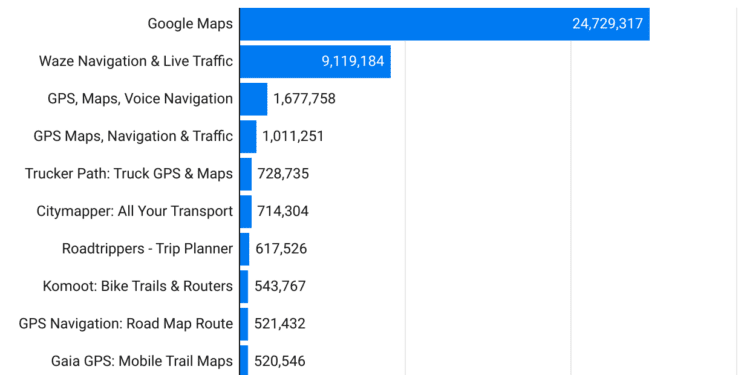Click the value 9,119,184
The height and width of the screenshot is (375, 750).
tap(353, 61)
